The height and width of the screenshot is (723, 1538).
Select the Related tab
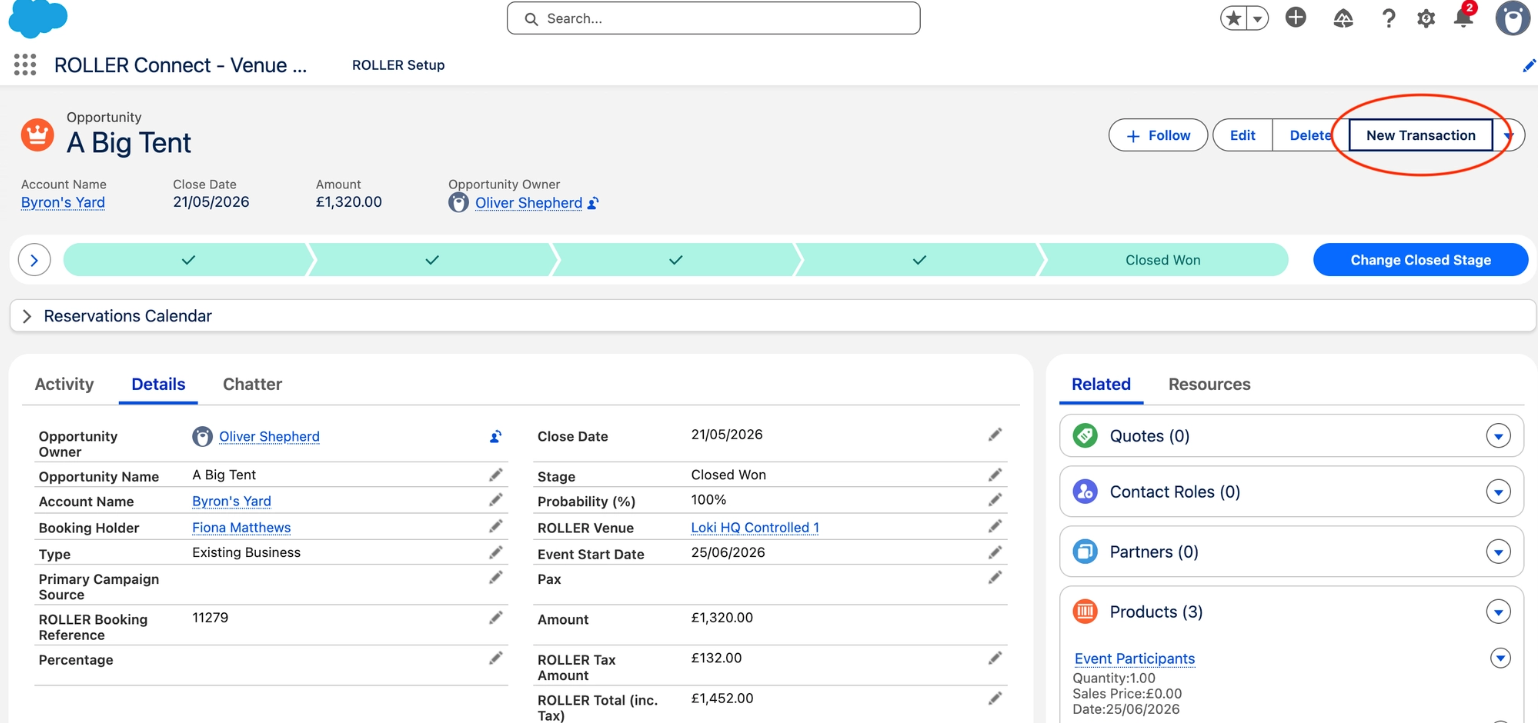[1101, 384]
